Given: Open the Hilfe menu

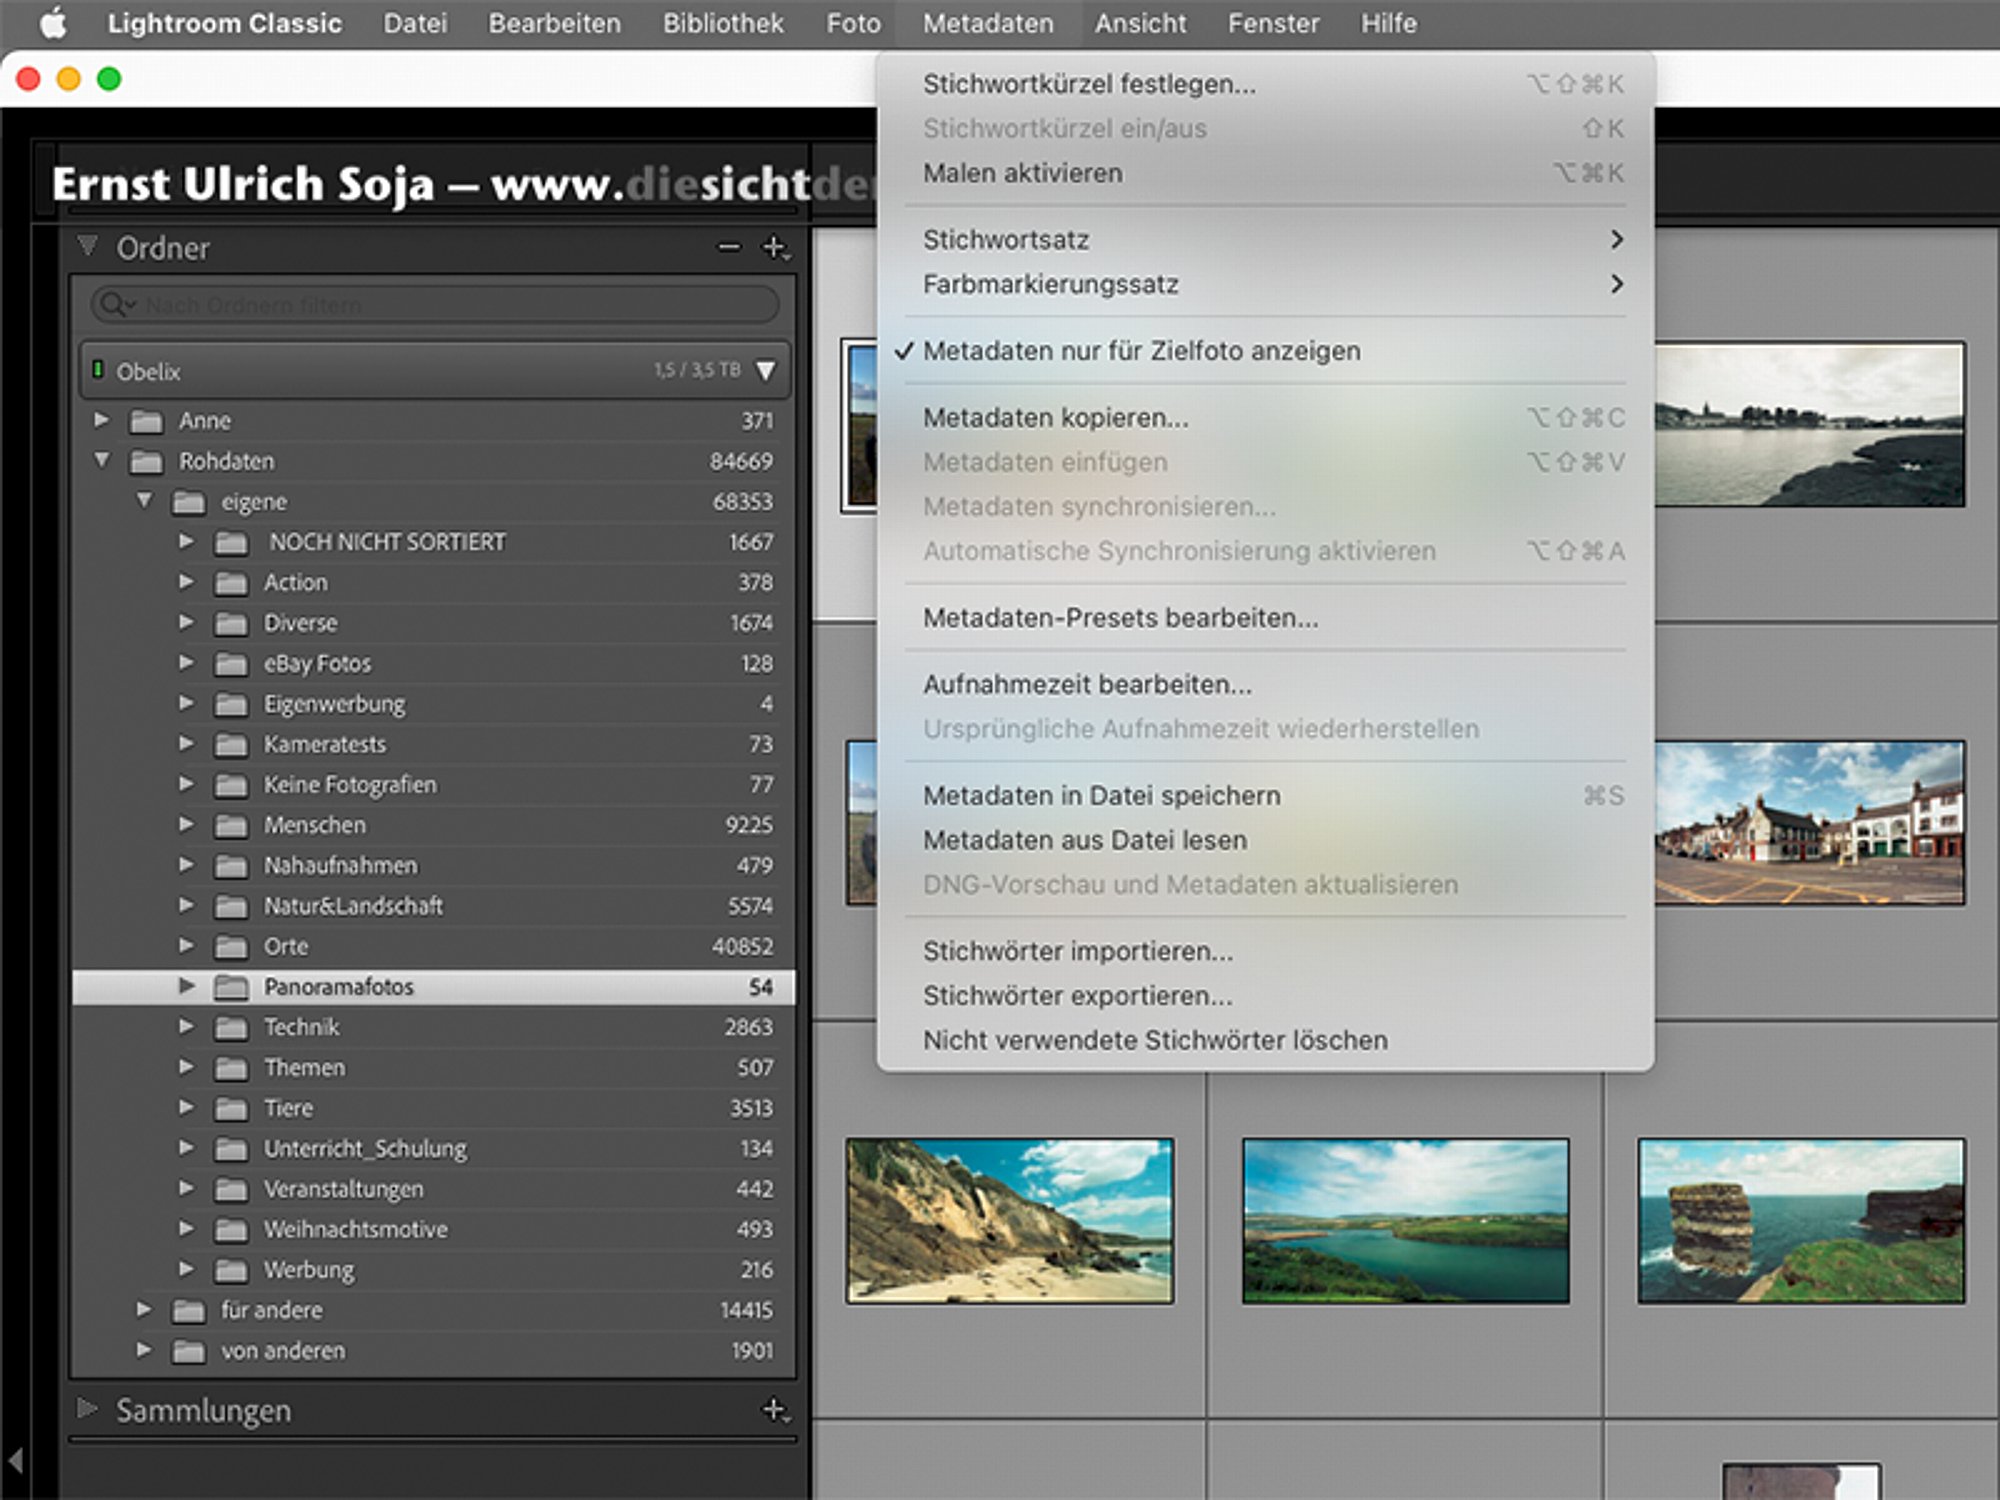Looking at the screenshot, I should [x=1388, y=23].
